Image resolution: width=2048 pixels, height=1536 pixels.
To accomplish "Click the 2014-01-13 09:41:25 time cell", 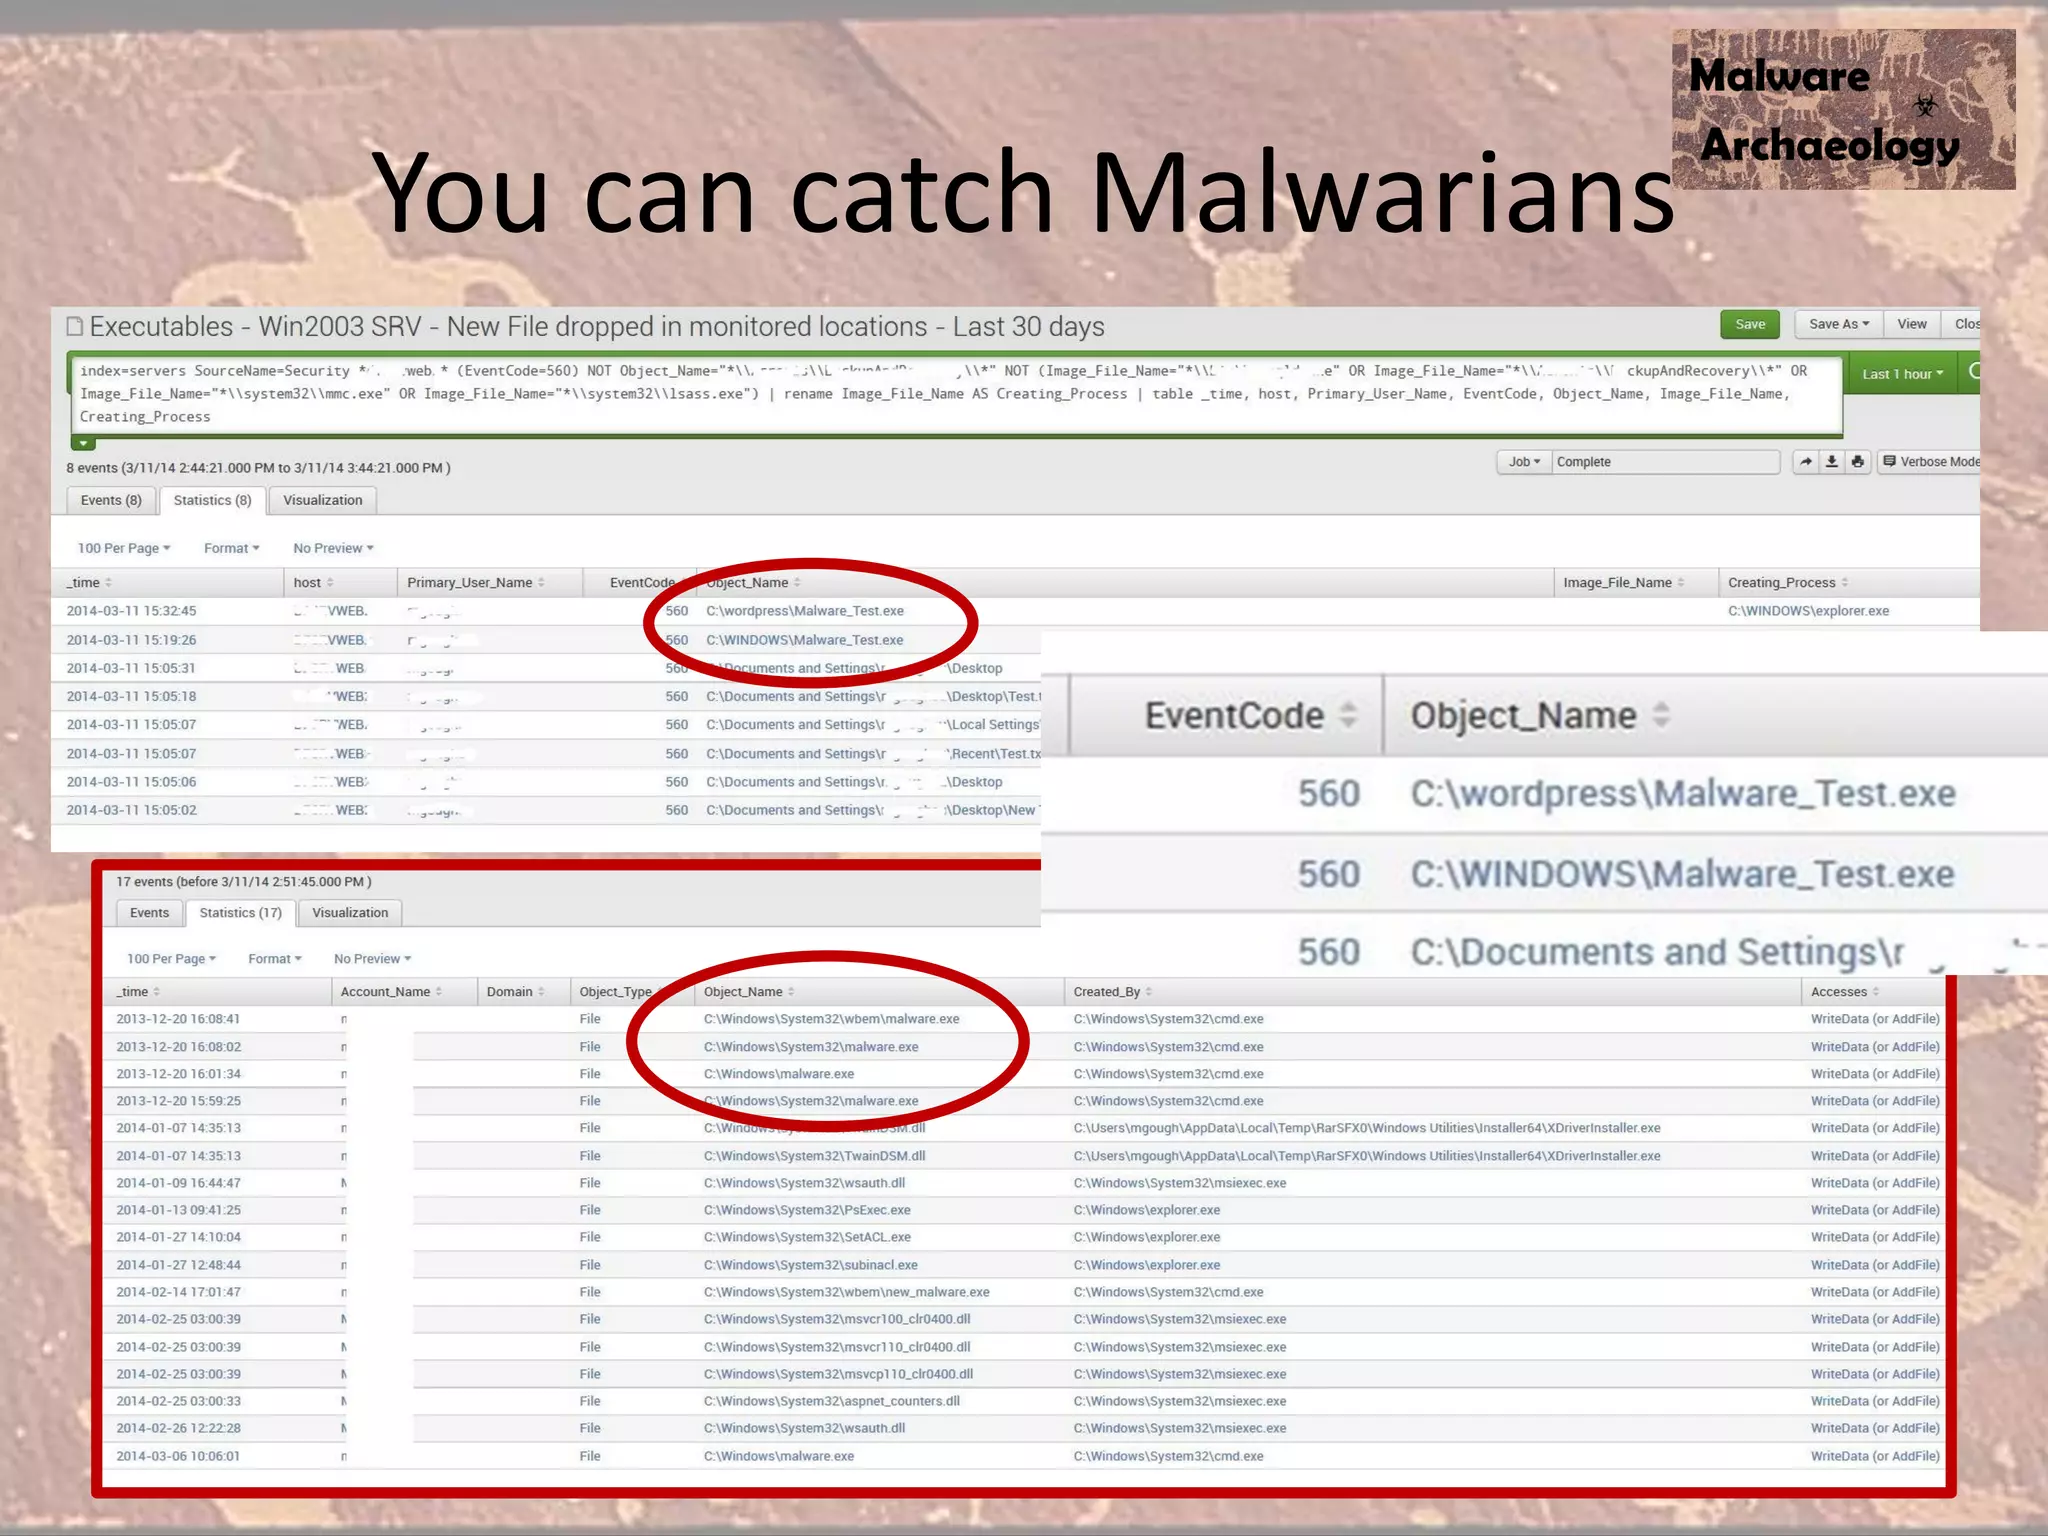I will [x=178, y=1210].
